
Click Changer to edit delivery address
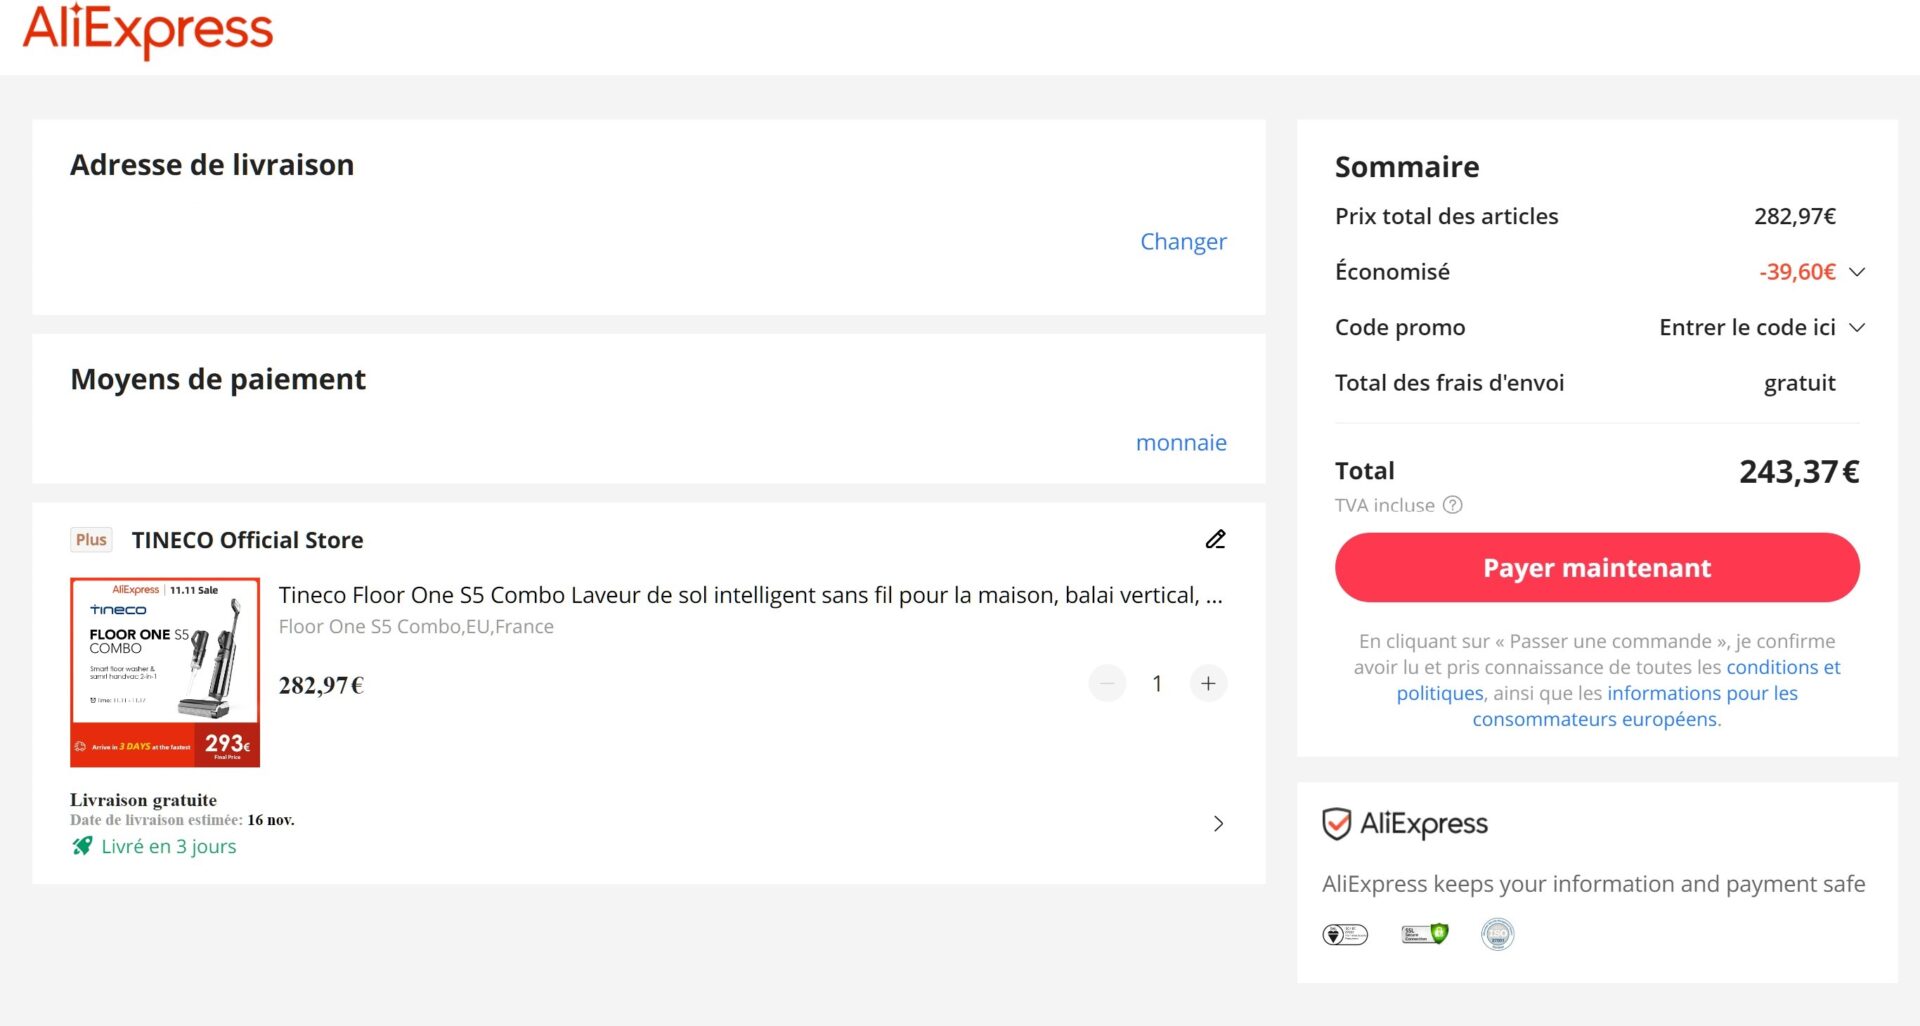[x=1183, y=242]
